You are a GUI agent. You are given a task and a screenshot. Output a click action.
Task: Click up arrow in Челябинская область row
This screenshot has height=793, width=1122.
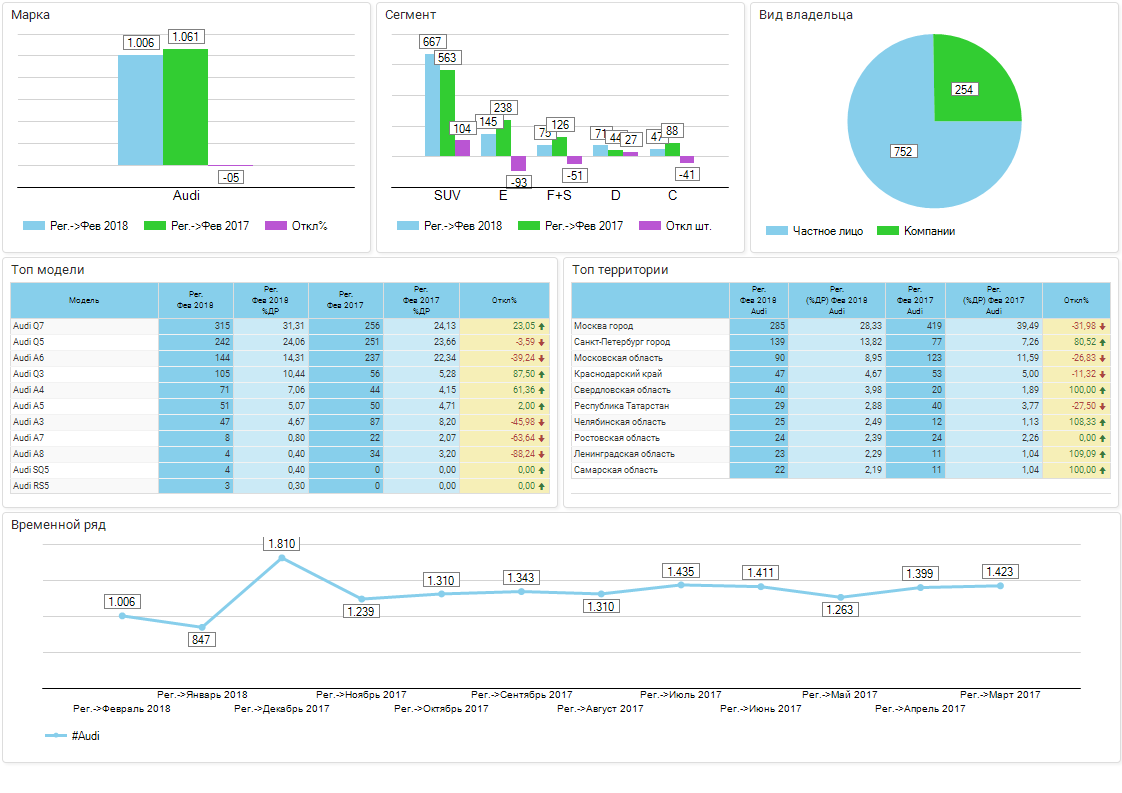1102,422
